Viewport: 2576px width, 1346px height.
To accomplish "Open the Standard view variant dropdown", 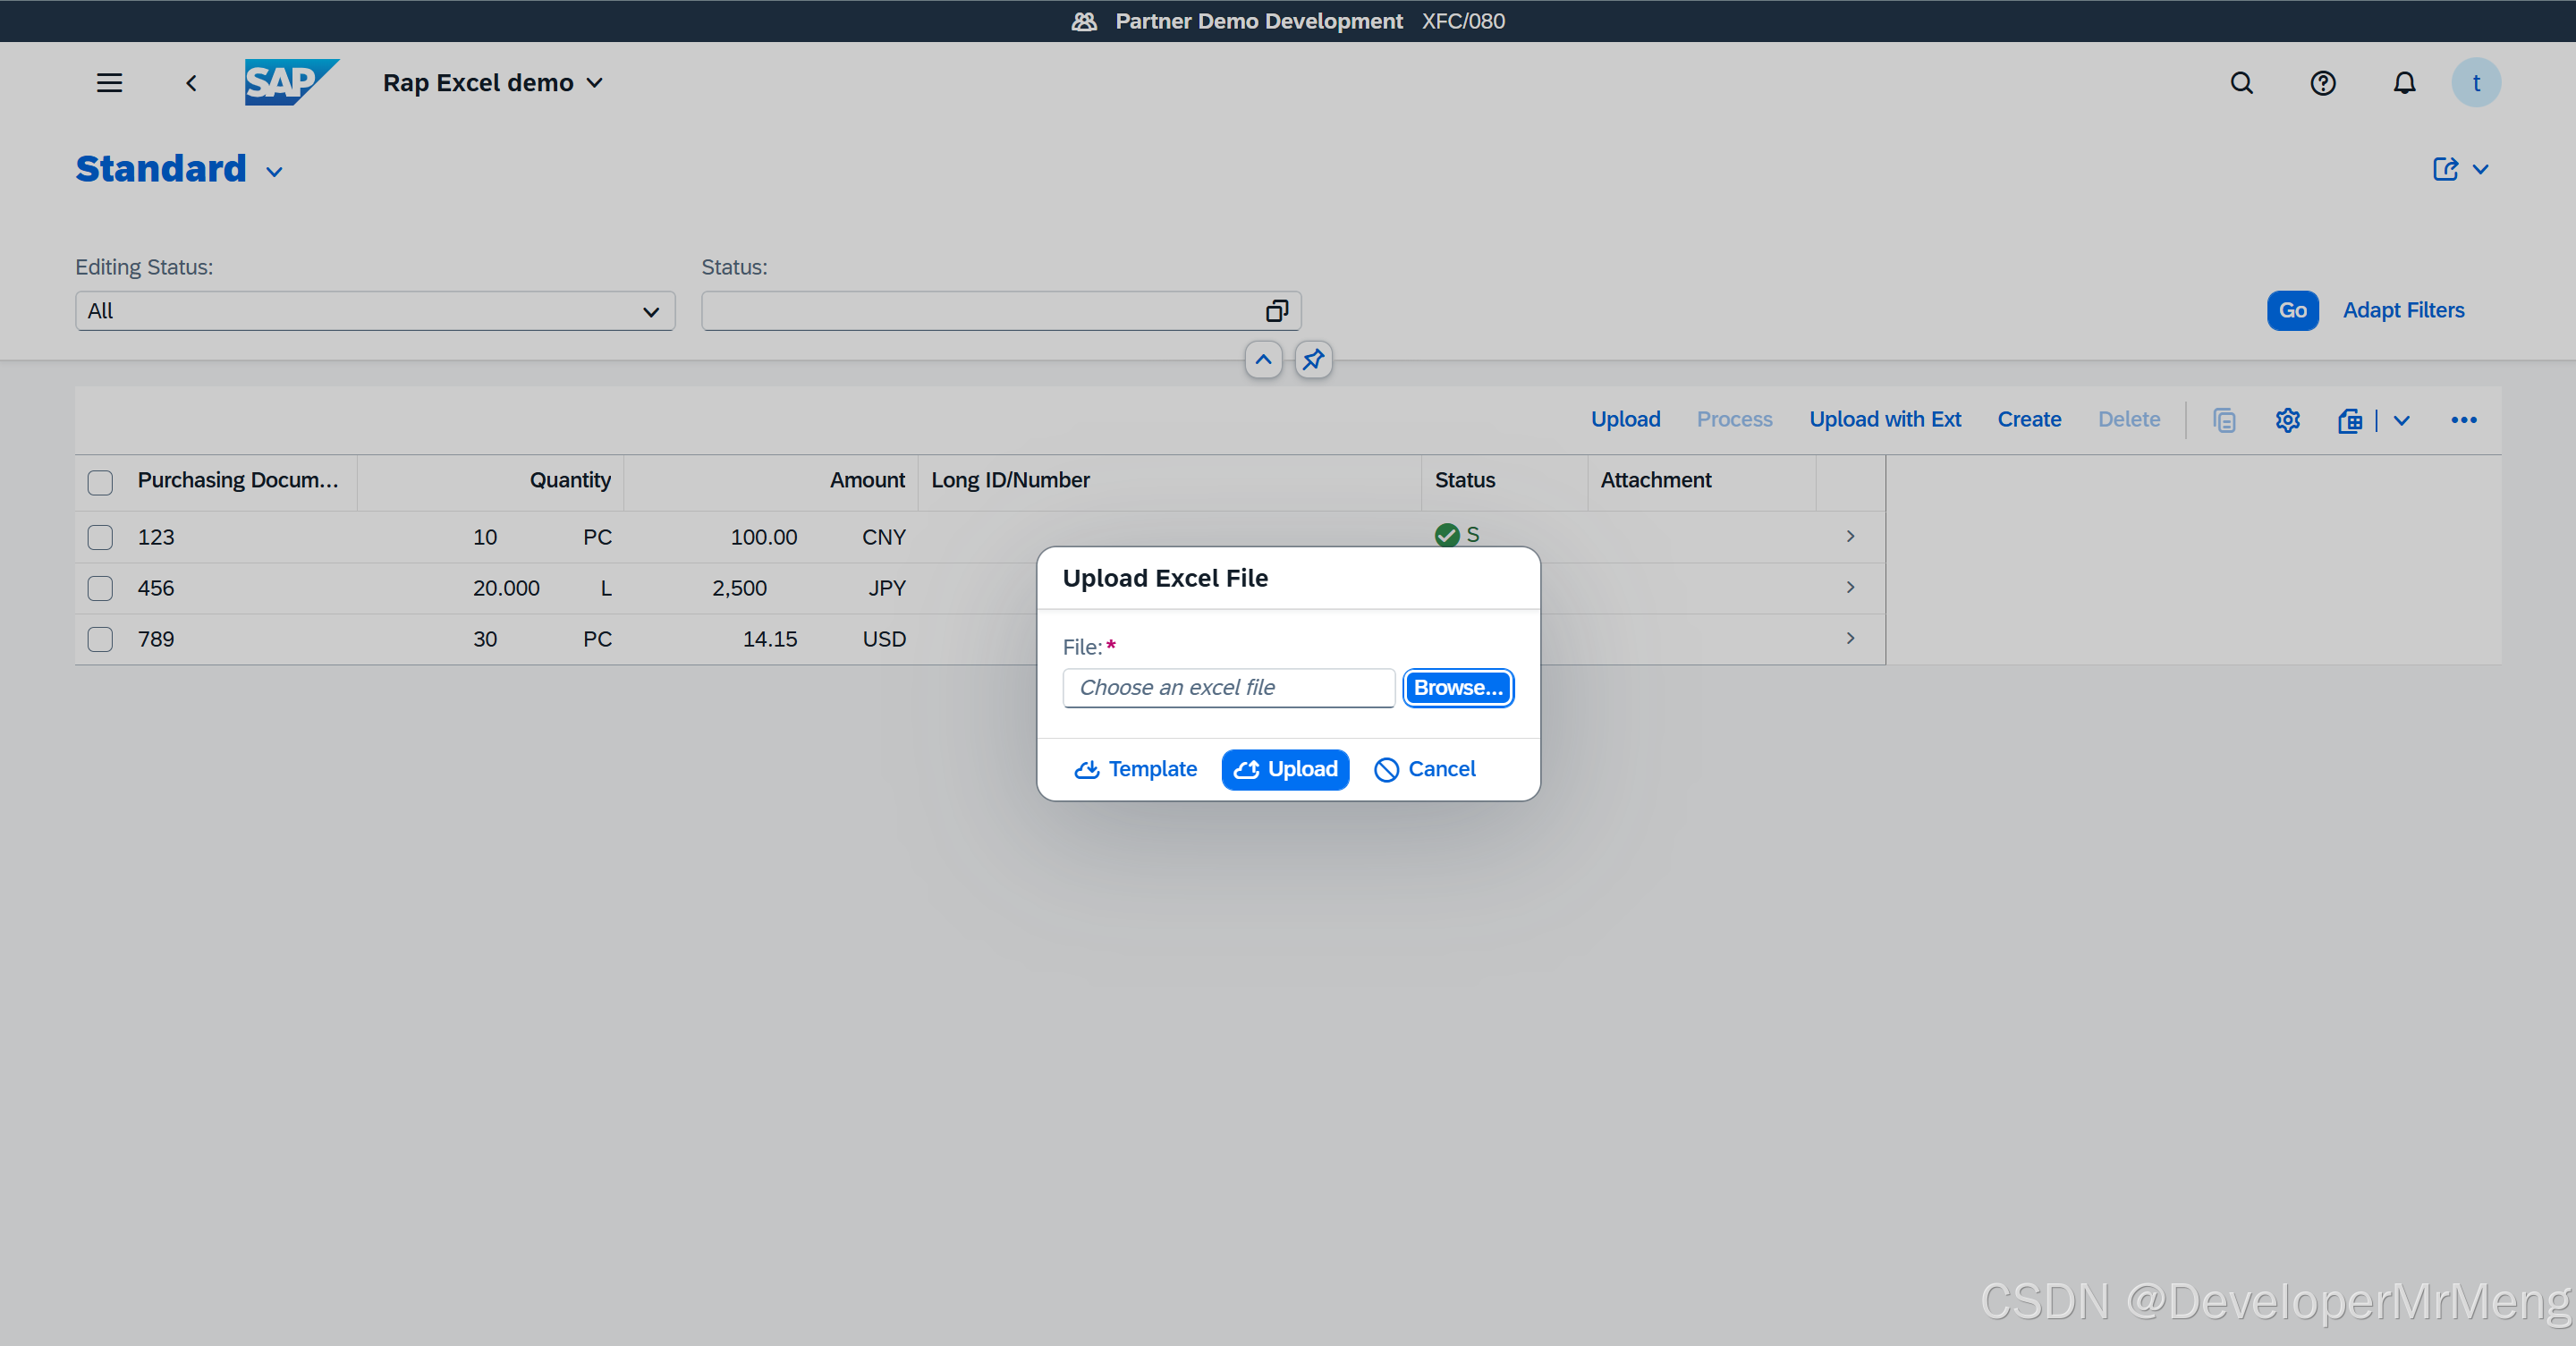I will tap(274, 172).
